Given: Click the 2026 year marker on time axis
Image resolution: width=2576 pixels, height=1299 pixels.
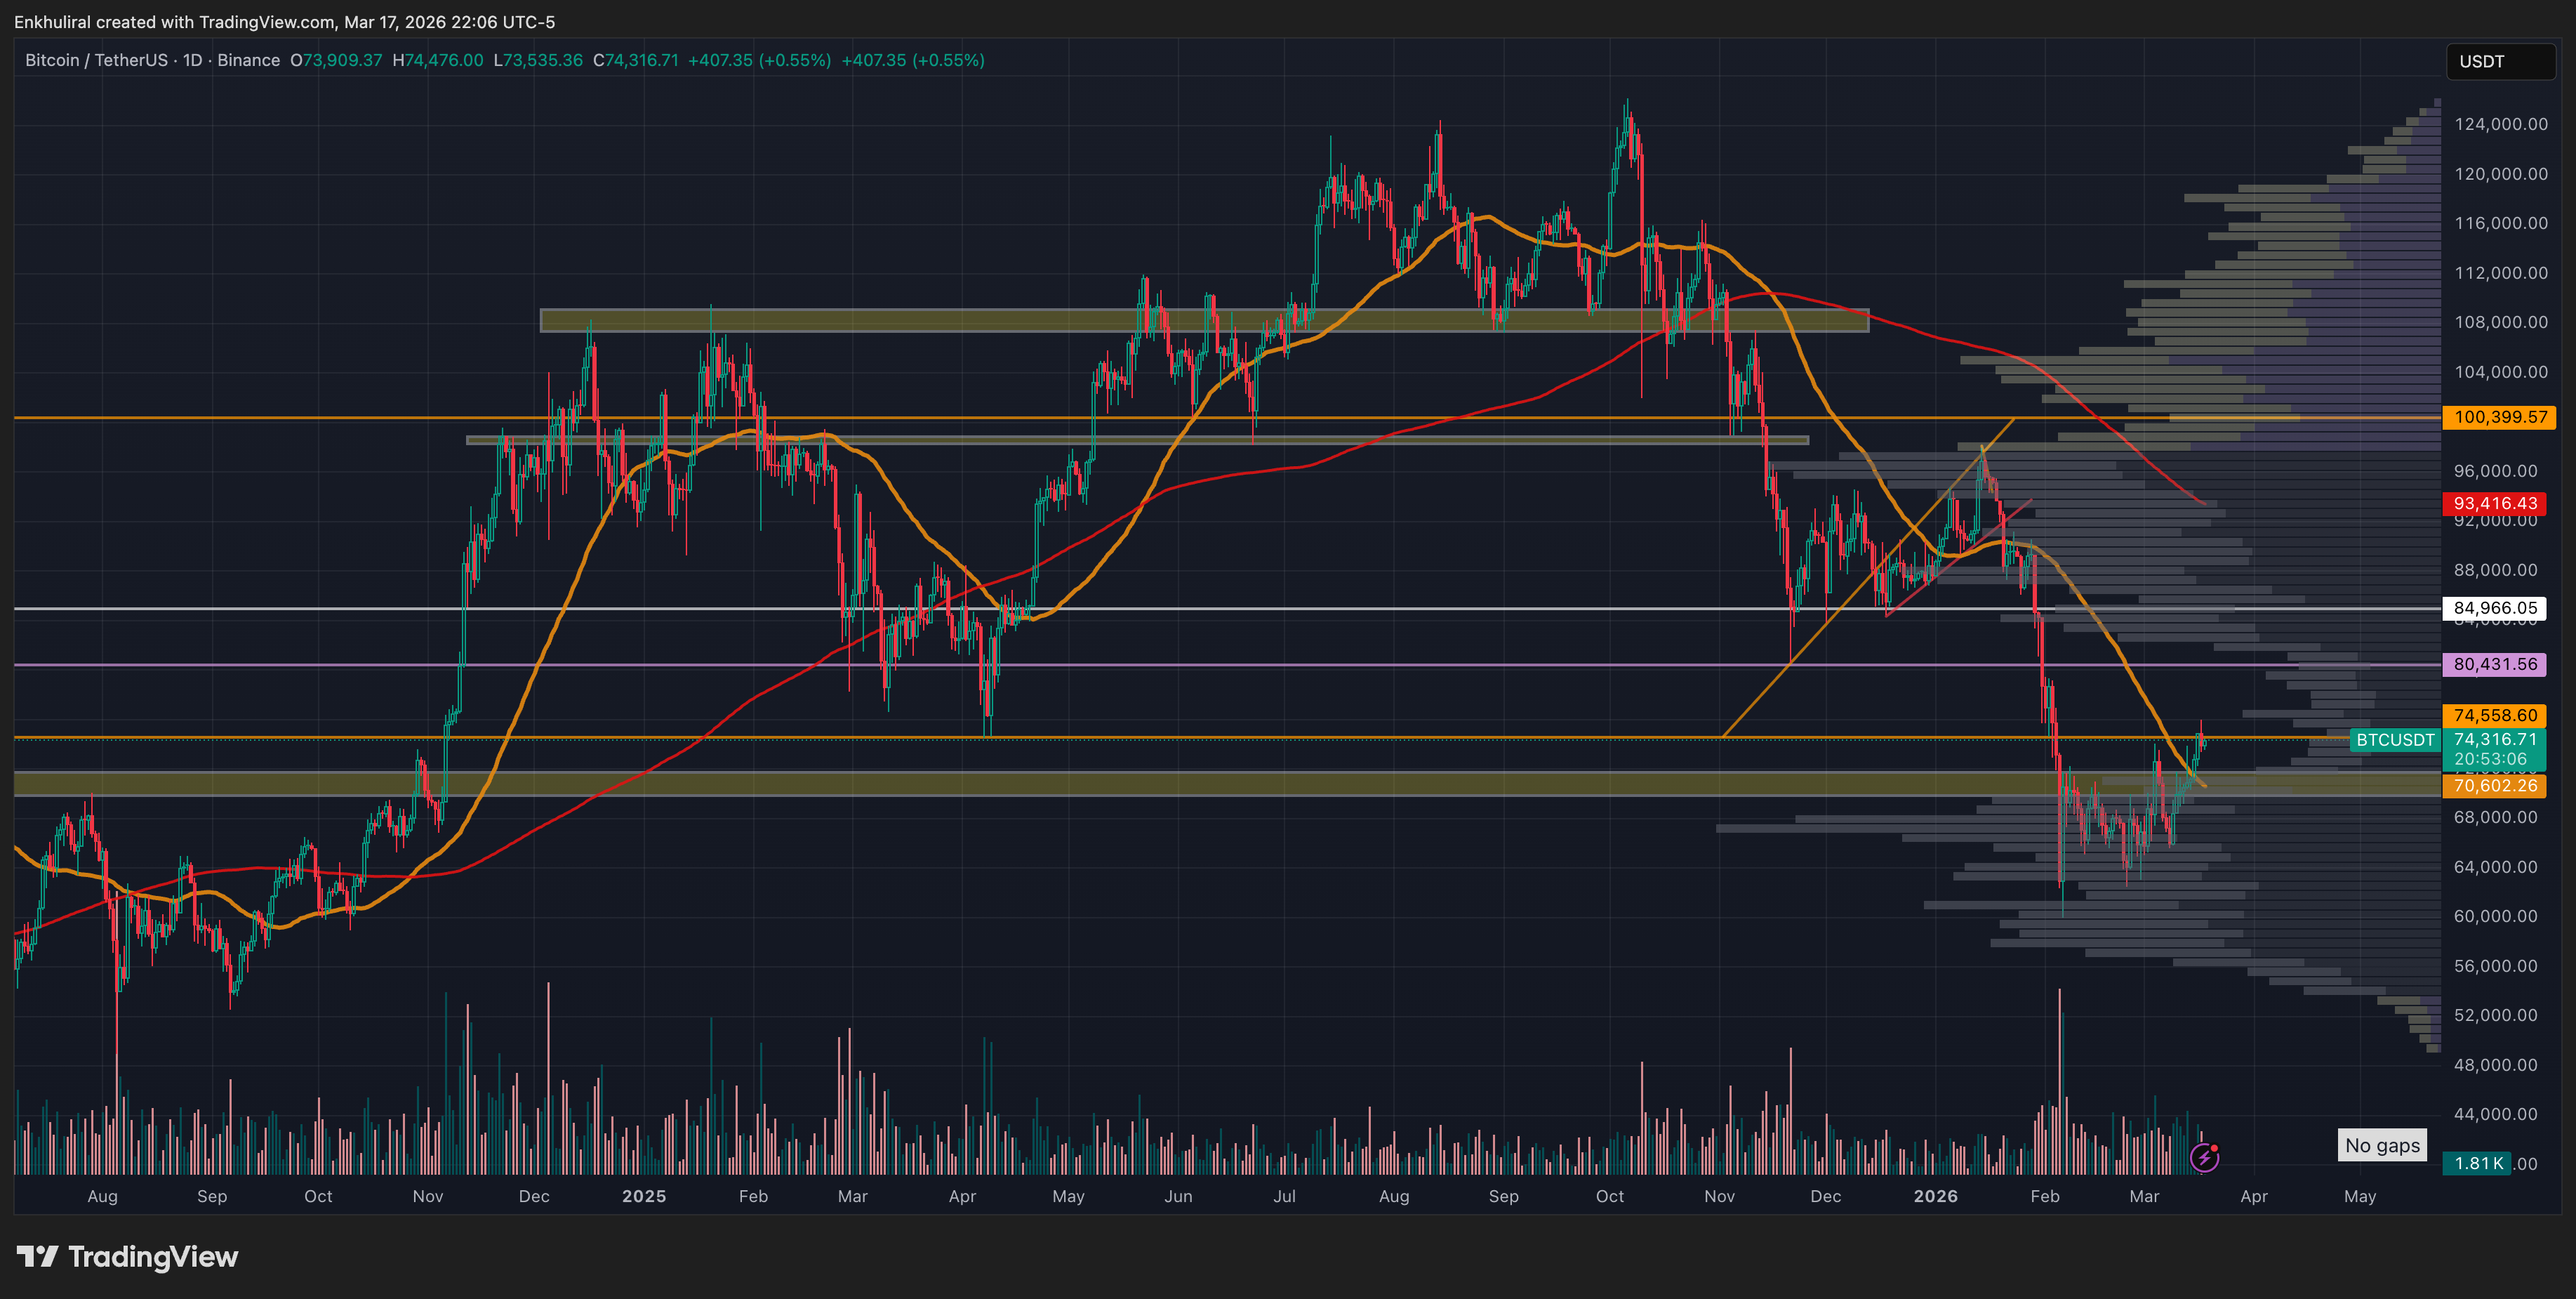Looking at the screenshot, I should coord(1935,1196).
